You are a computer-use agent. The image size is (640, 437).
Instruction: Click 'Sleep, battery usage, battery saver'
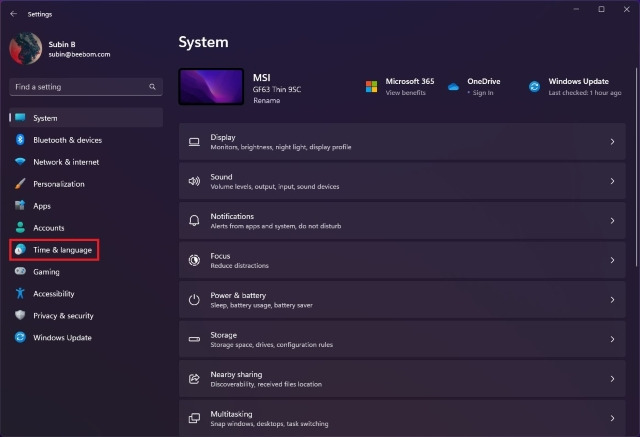point(262,305)
